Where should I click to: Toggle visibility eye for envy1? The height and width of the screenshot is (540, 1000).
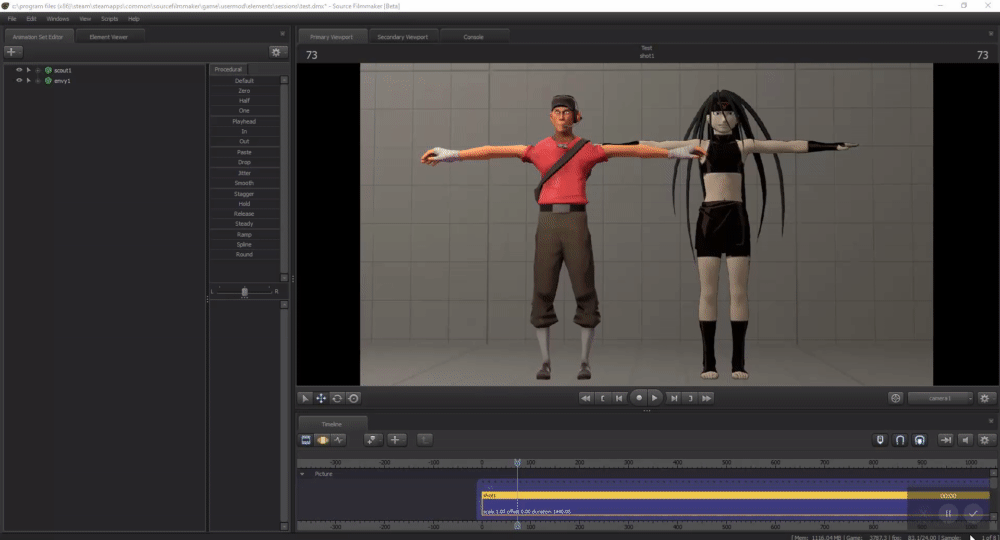(18, 80)
